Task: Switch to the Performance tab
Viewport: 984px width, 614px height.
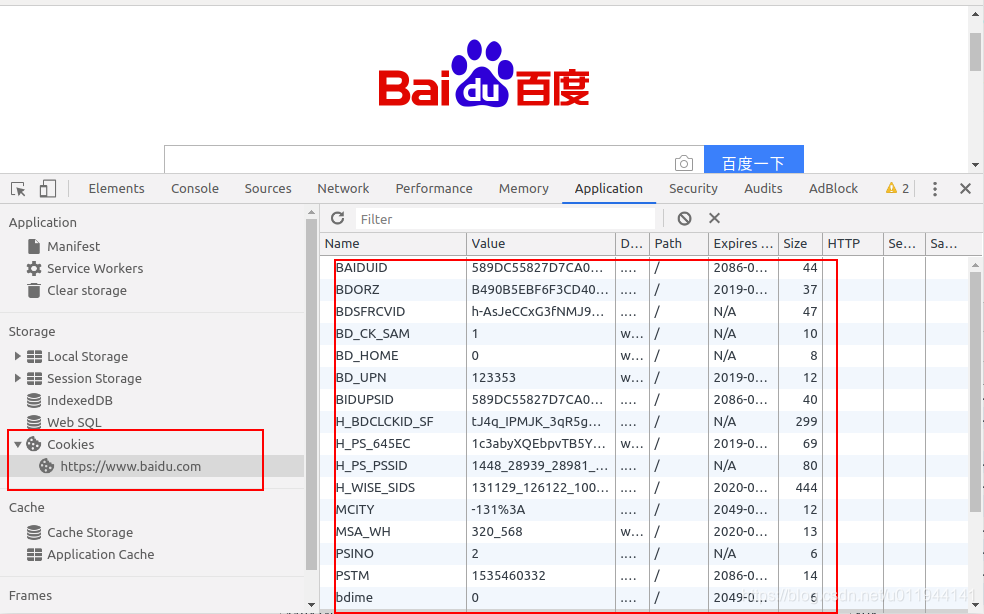Action: point(434,188)
